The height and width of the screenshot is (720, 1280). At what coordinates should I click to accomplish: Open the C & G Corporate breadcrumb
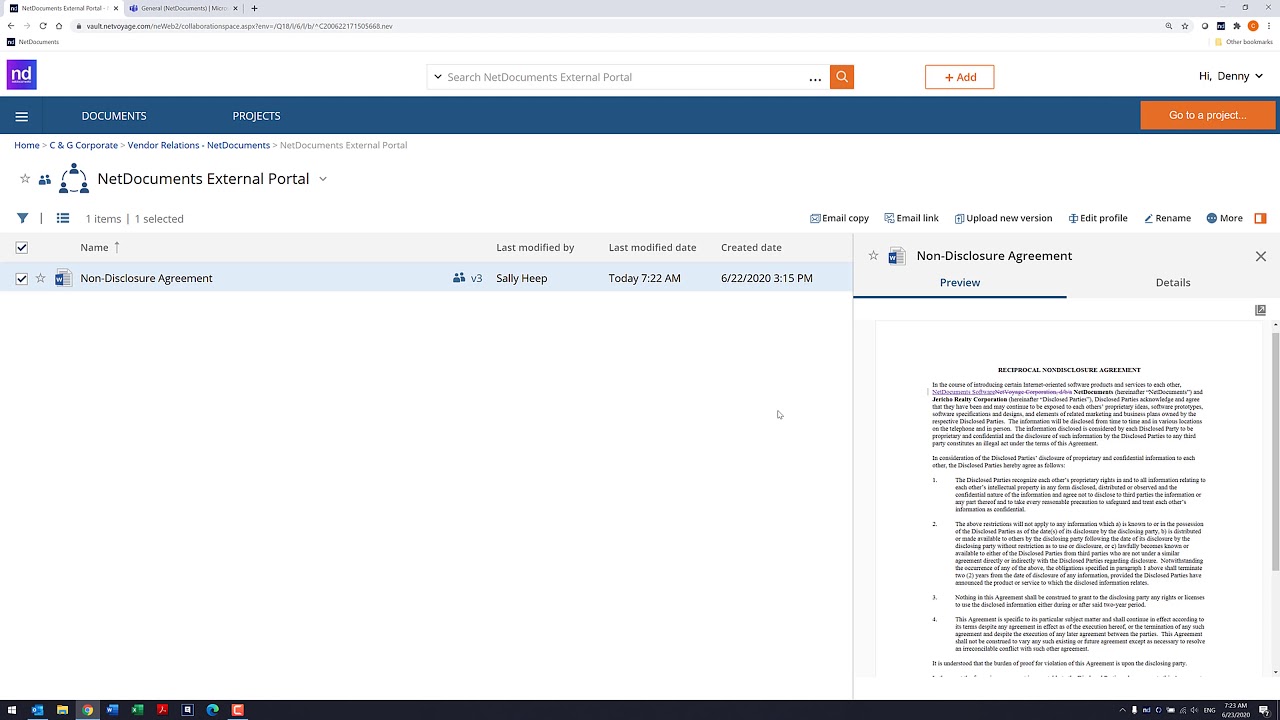(83, 145)
